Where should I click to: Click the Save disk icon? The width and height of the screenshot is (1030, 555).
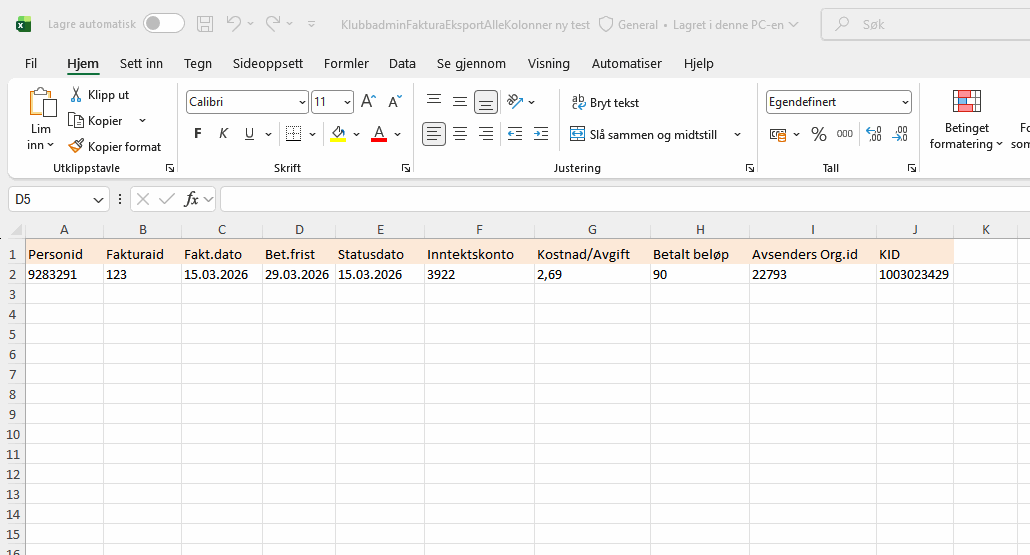click(x=205, y=24)
